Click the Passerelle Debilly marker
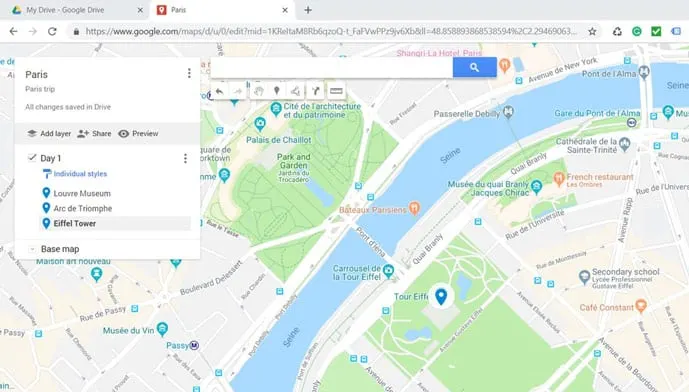The width and height of the screenshot is (689, 392). tap(508, 112)
